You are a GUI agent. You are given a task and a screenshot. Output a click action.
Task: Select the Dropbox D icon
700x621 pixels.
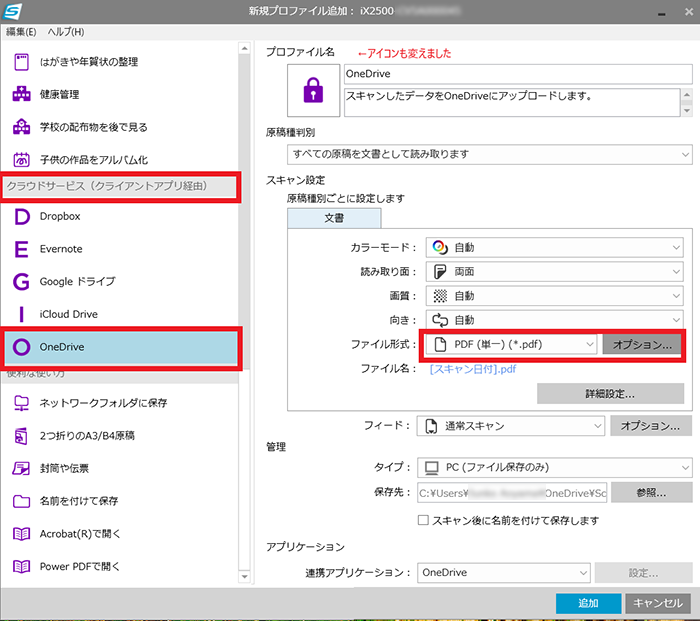point(21,216)
